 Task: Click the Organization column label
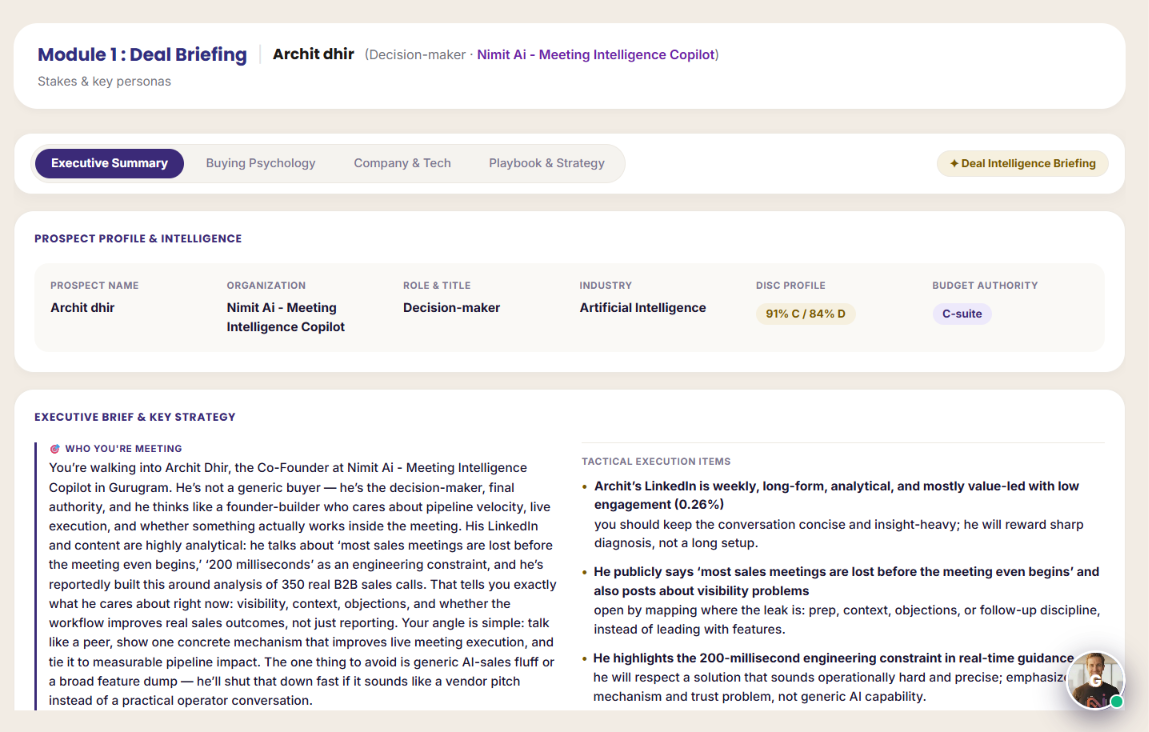tap(266, 286)
